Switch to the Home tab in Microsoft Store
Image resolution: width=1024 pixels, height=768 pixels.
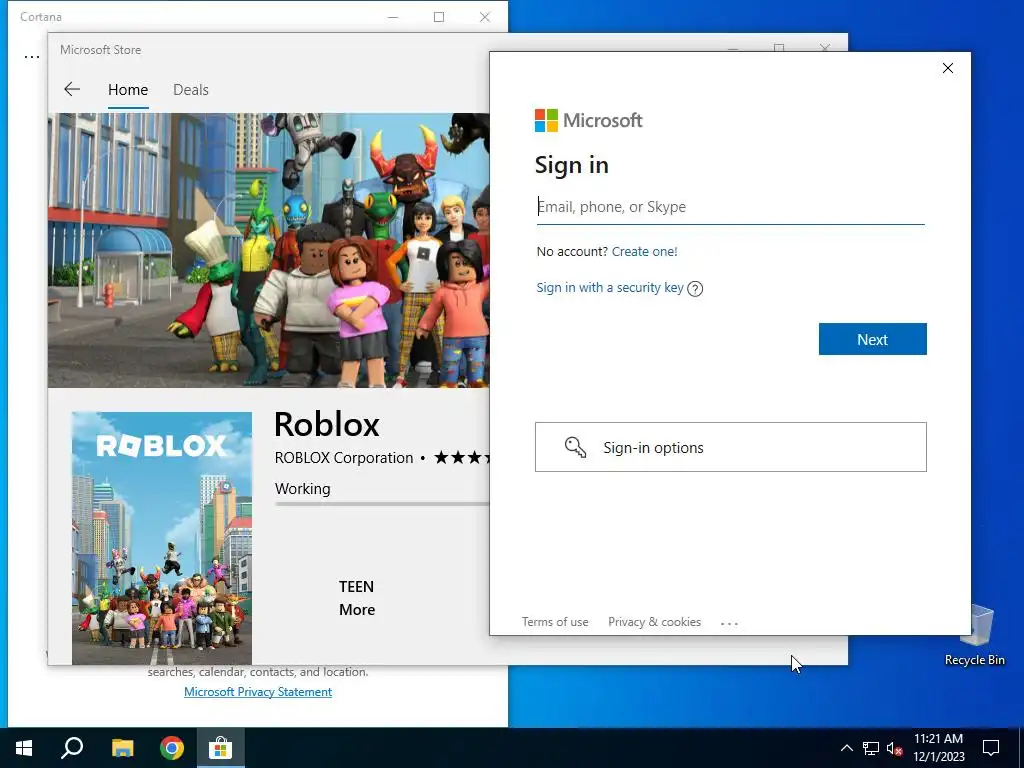128,89
